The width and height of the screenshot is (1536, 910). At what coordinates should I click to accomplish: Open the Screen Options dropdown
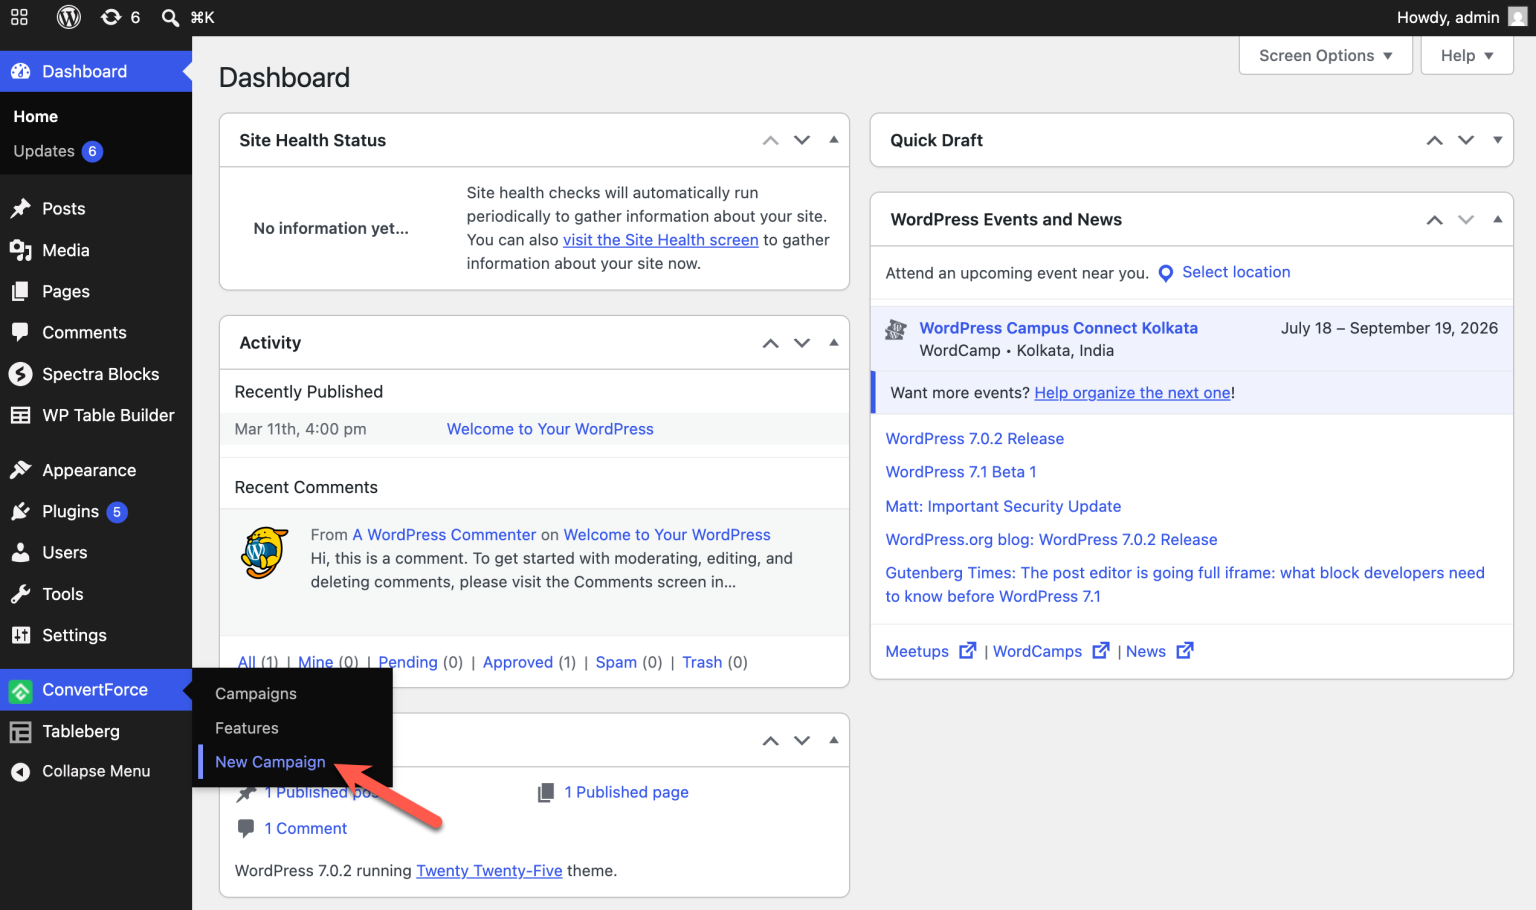[1325, 56]
